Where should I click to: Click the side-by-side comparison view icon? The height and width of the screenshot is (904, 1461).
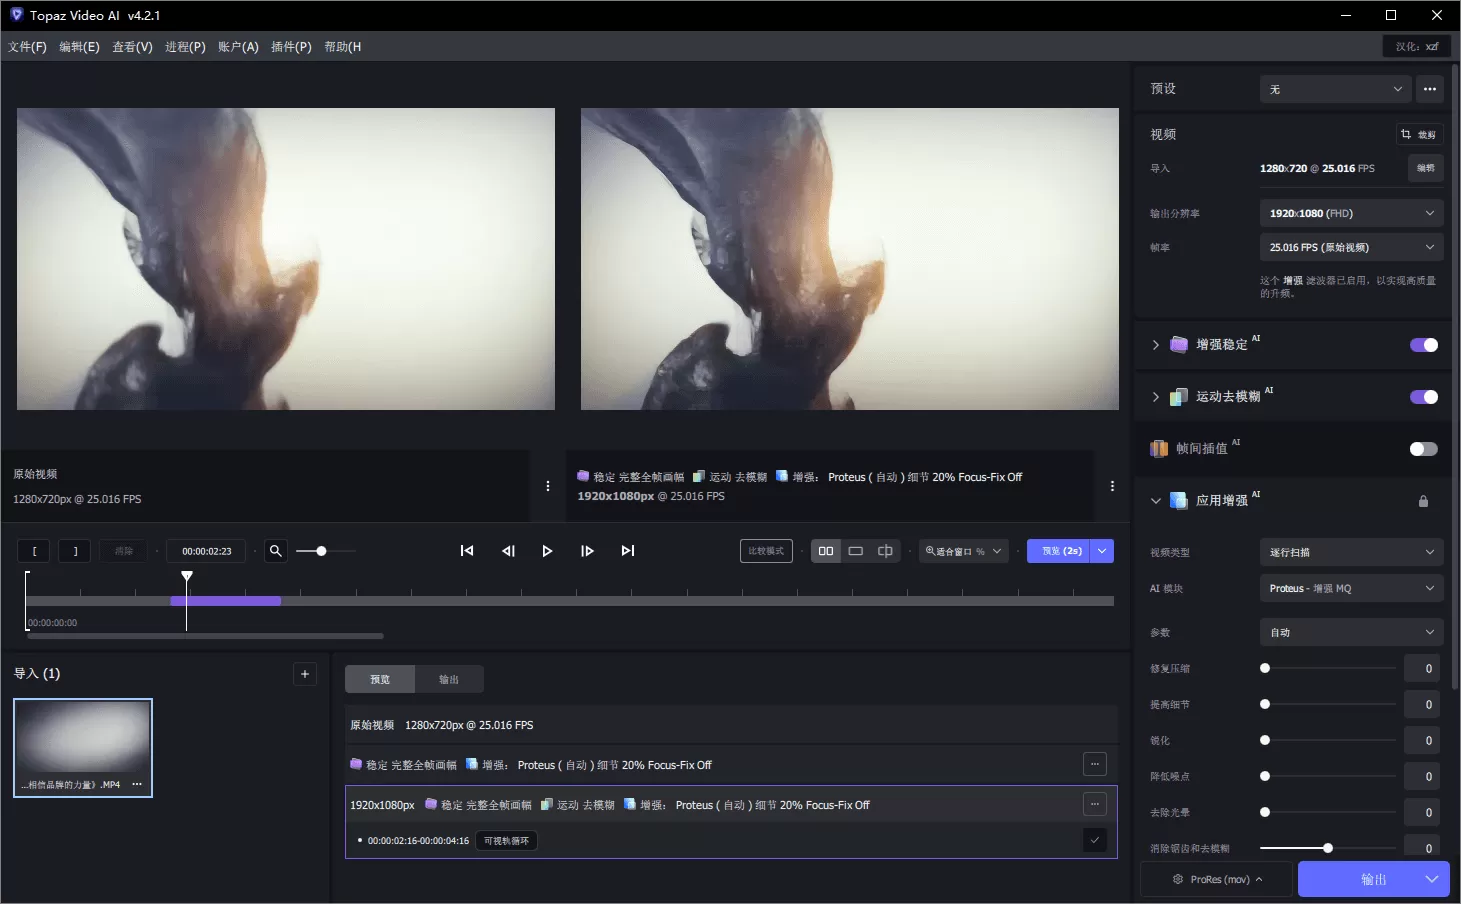(x=825, y=550)
